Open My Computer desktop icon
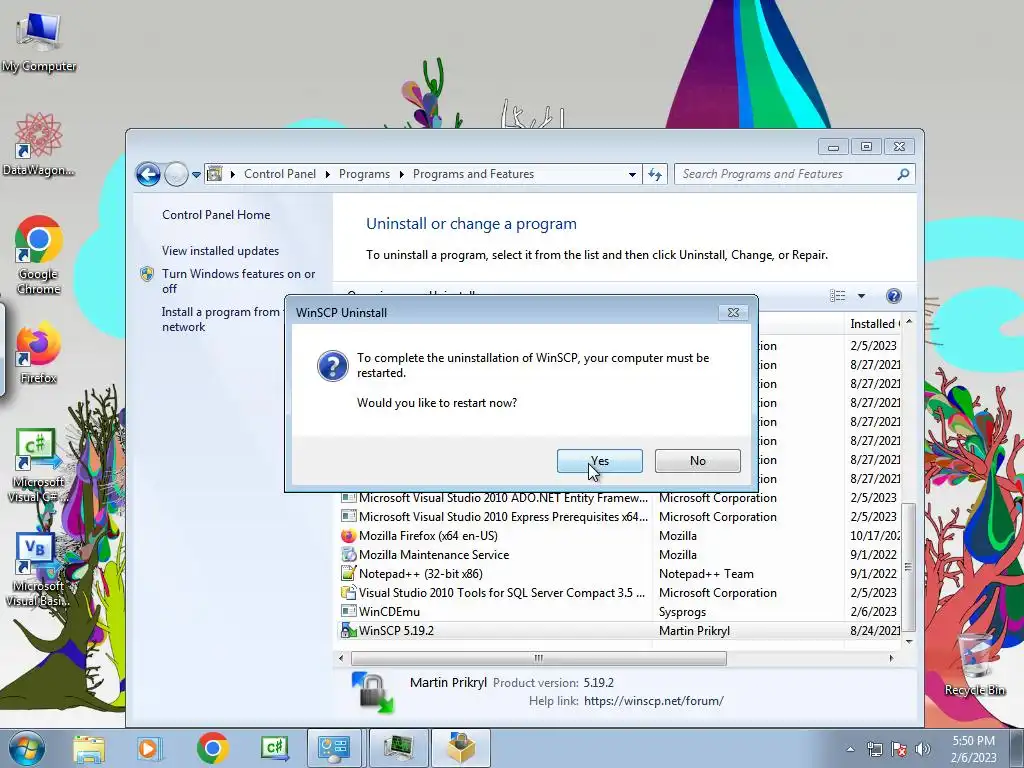The width and height of the screenshot is (1024, 768). click(x=39, y=42)
